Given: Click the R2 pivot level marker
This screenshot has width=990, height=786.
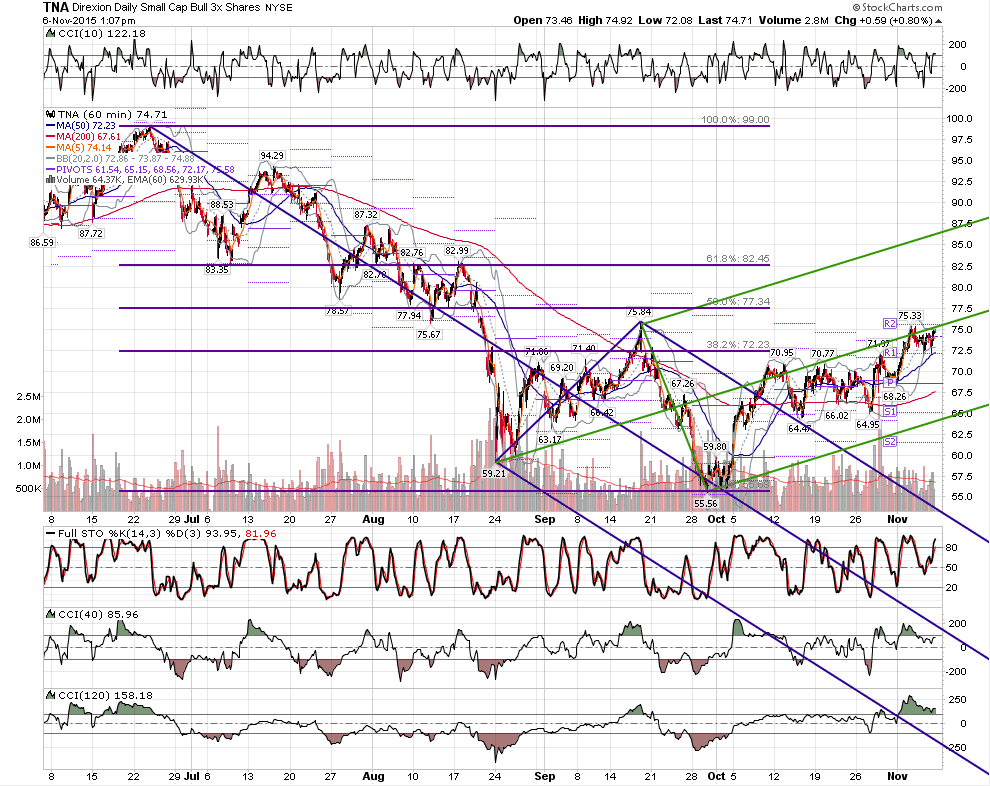Looking at the screenshot, I should [890, 323].
